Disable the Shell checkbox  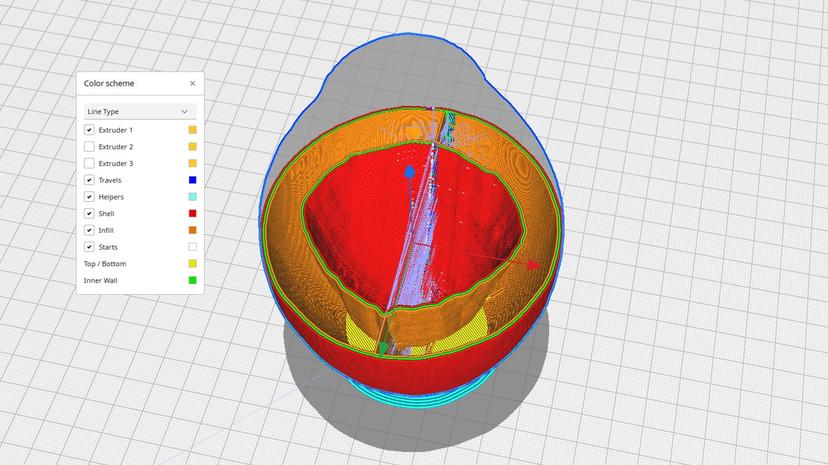click(x=89, y=213)
